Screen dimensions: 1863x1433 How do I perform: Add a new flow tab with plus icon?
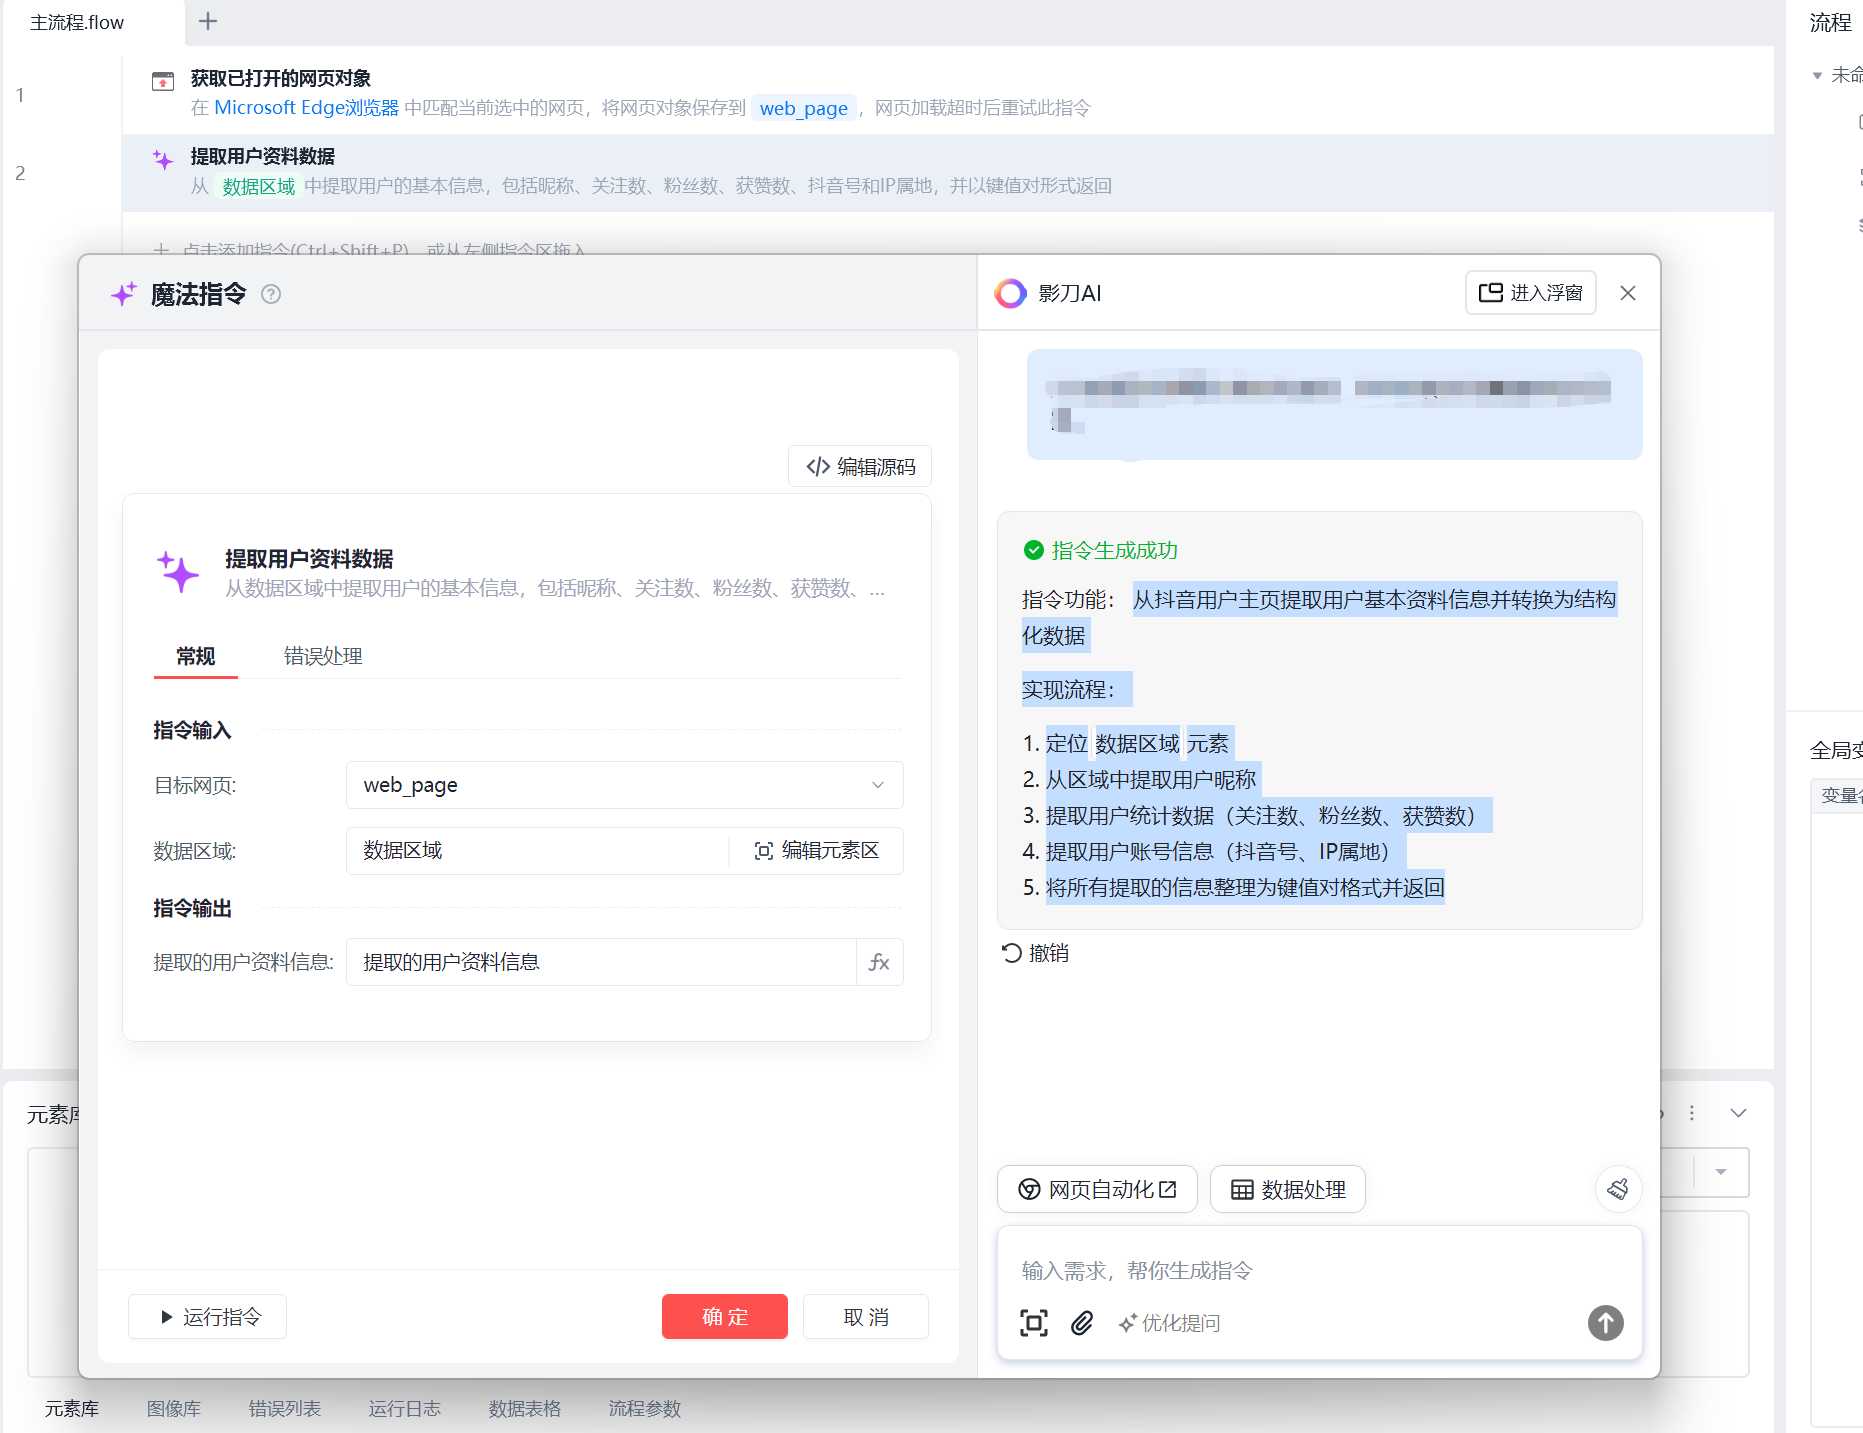tap(208, 22)
